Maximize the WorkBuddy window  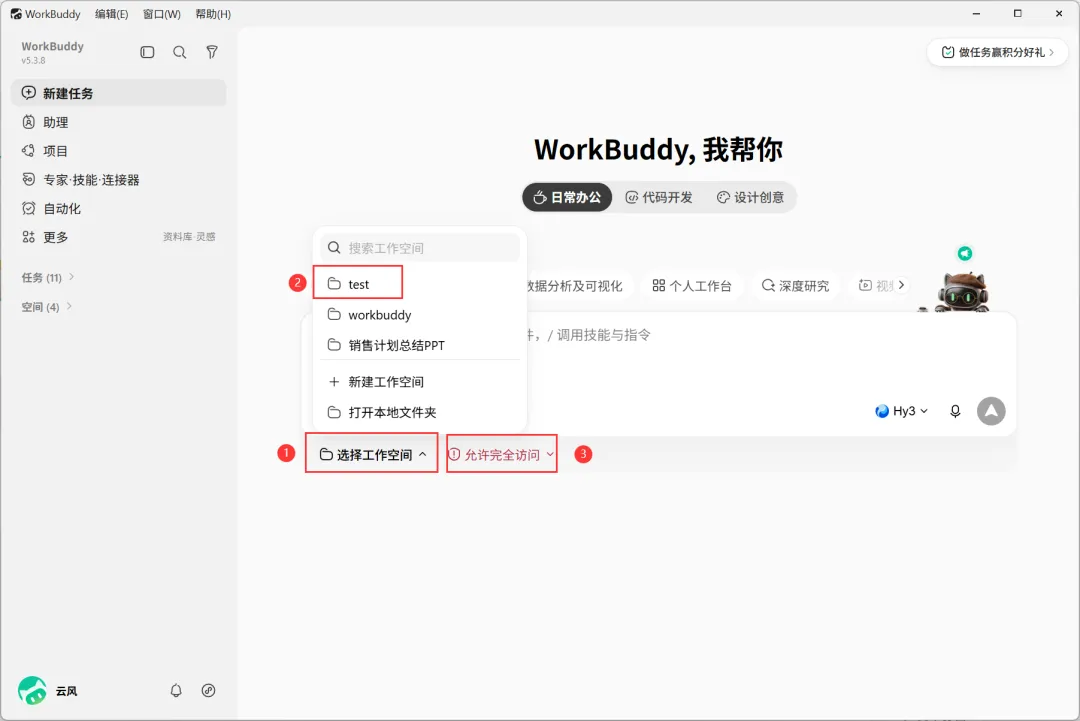tap(1017, 14)
